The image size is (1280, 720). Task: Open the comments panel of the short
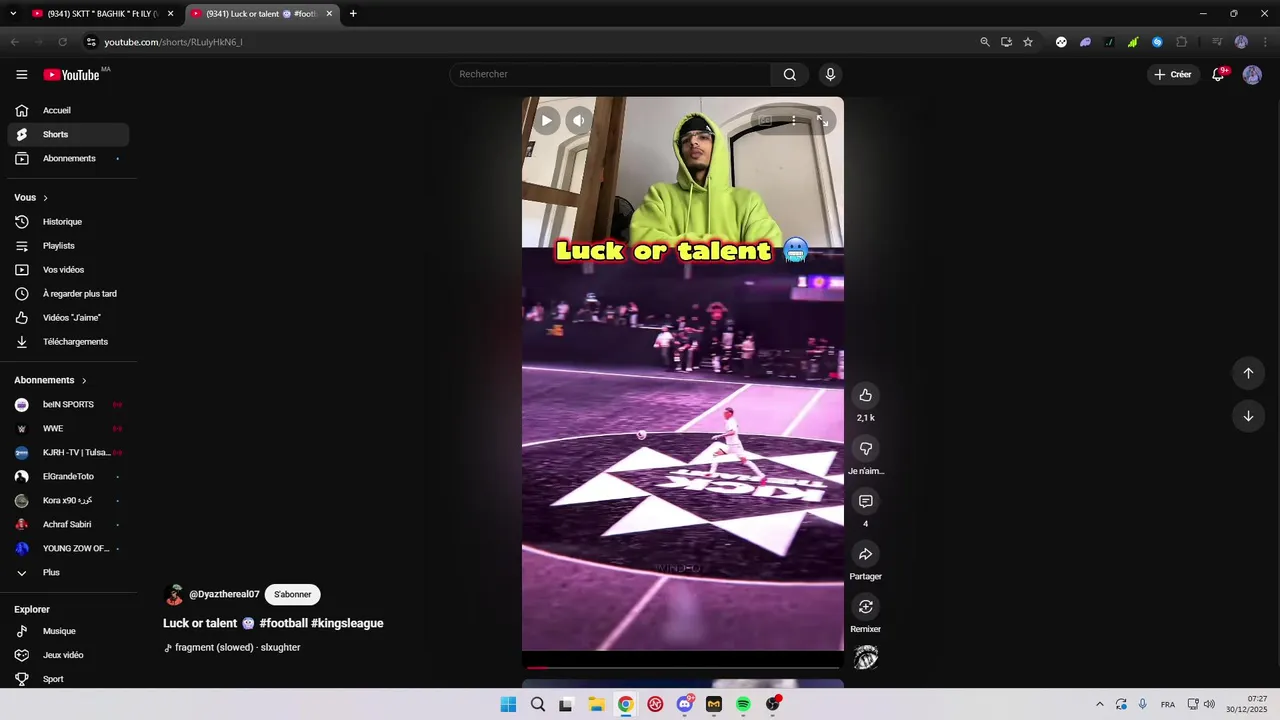tap(866, 501)
